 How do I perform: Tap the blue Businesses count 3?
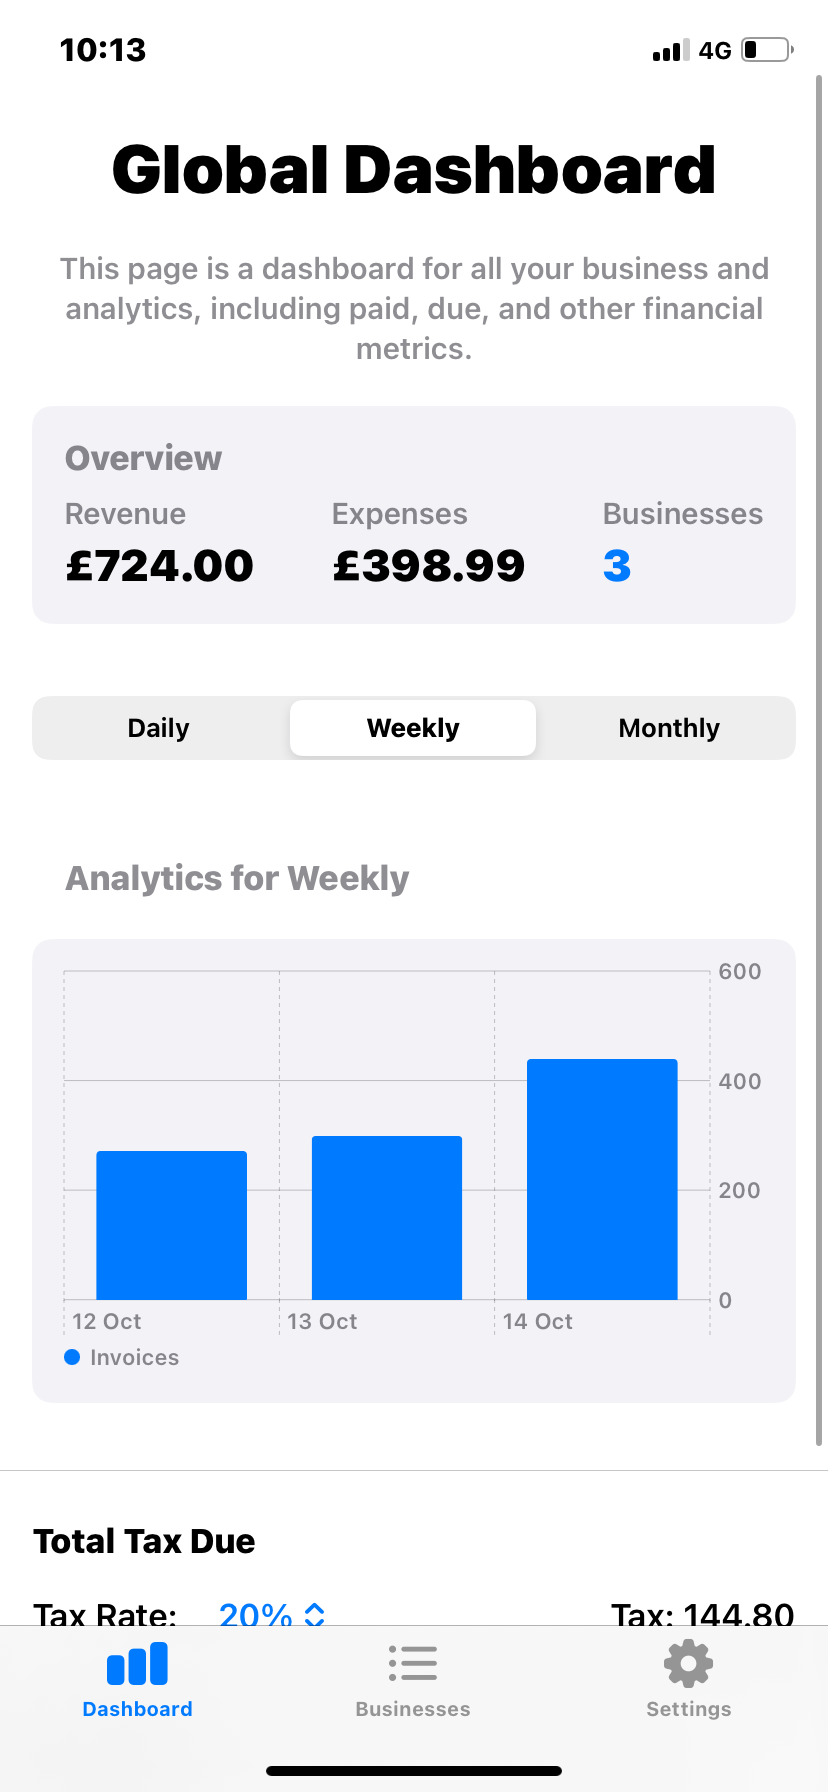click(x=617, y=566)
